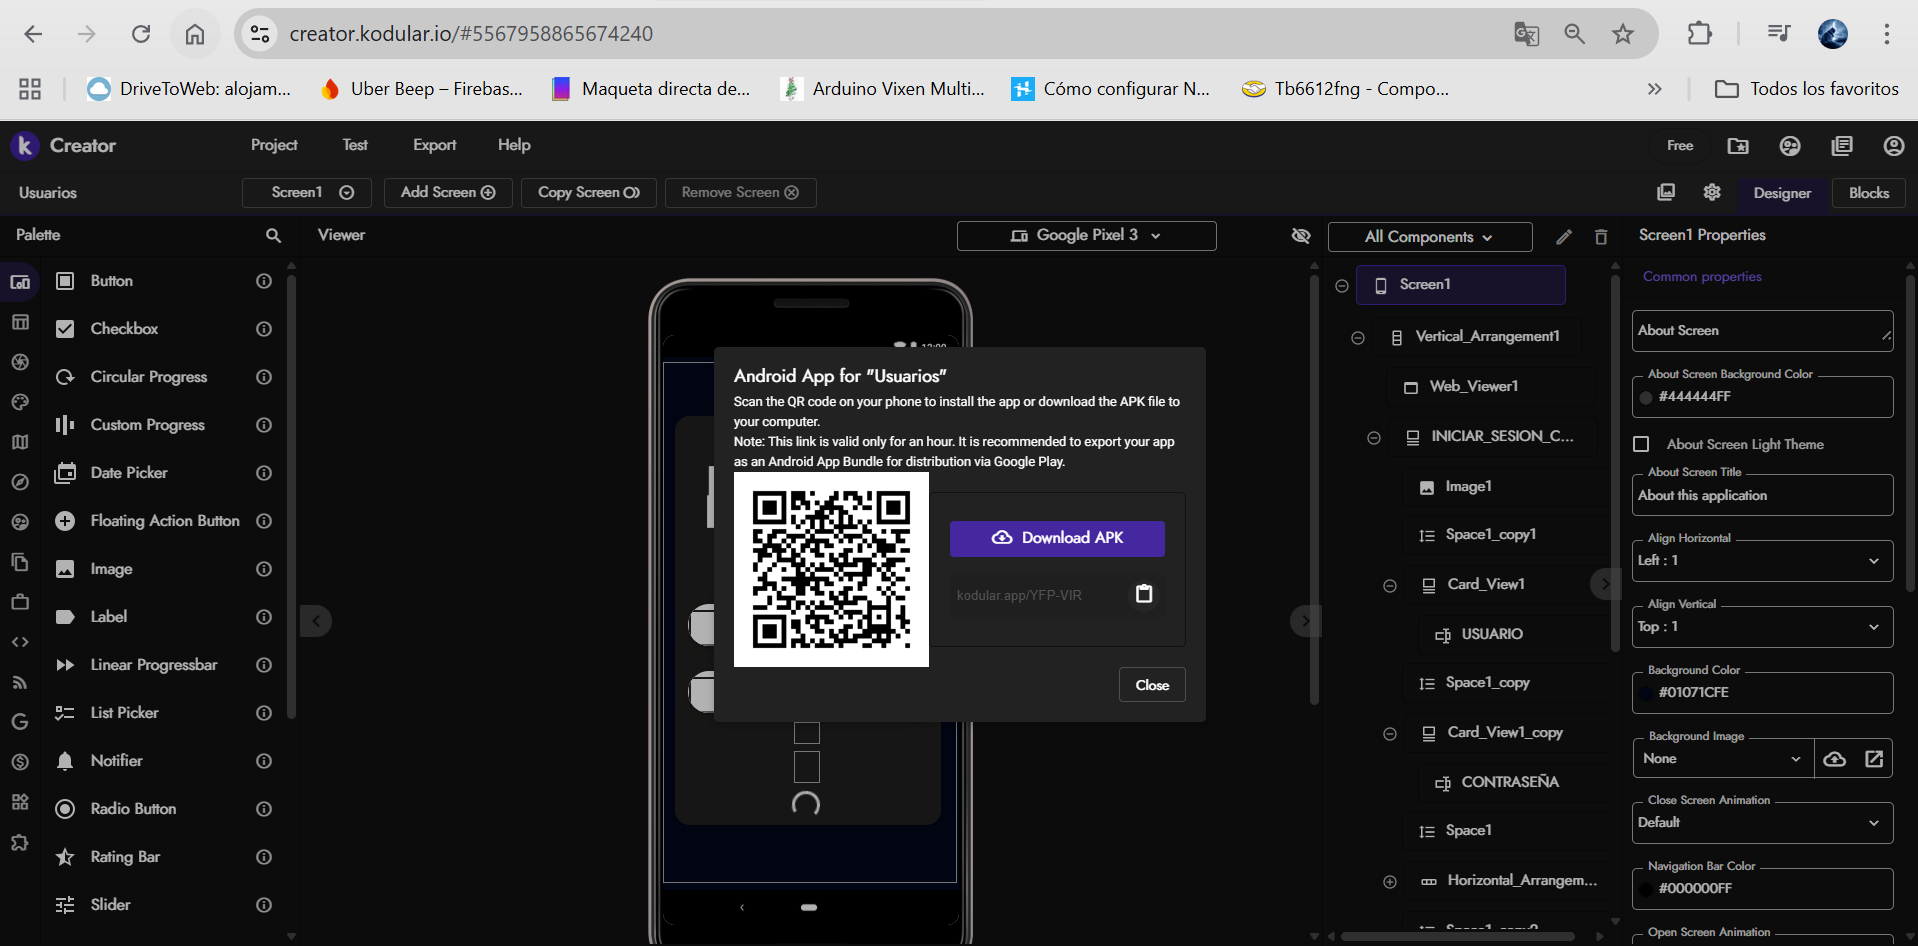Click the rename component pencil icon
The height and width of the screenshot is (946, 1918).
tap(1564, 237)
